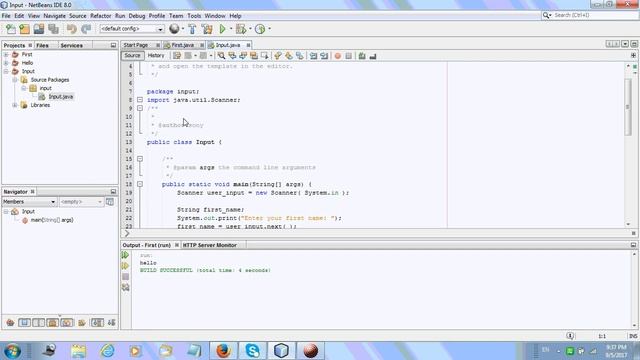Image resolution: width=640 pixels, height=360 pixels.
Task: Expand the Libraries node
Action: (15, 105)
